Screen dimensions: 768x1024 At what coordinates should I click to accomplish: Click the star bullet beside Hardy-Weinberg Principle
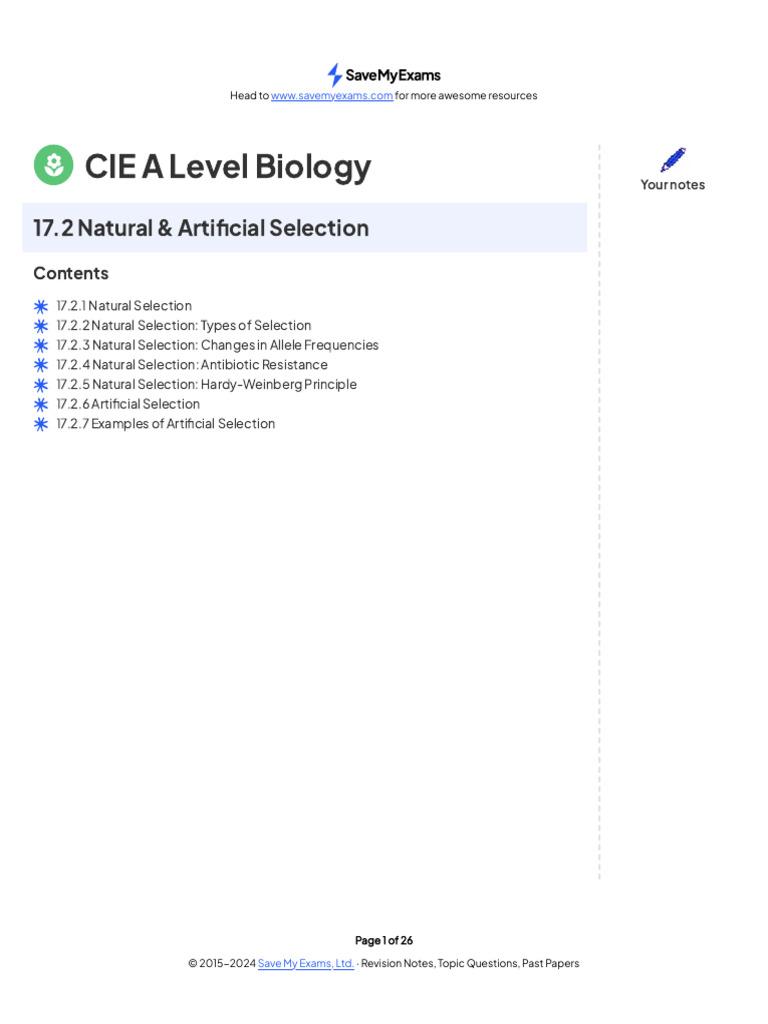tap(41, 385)
